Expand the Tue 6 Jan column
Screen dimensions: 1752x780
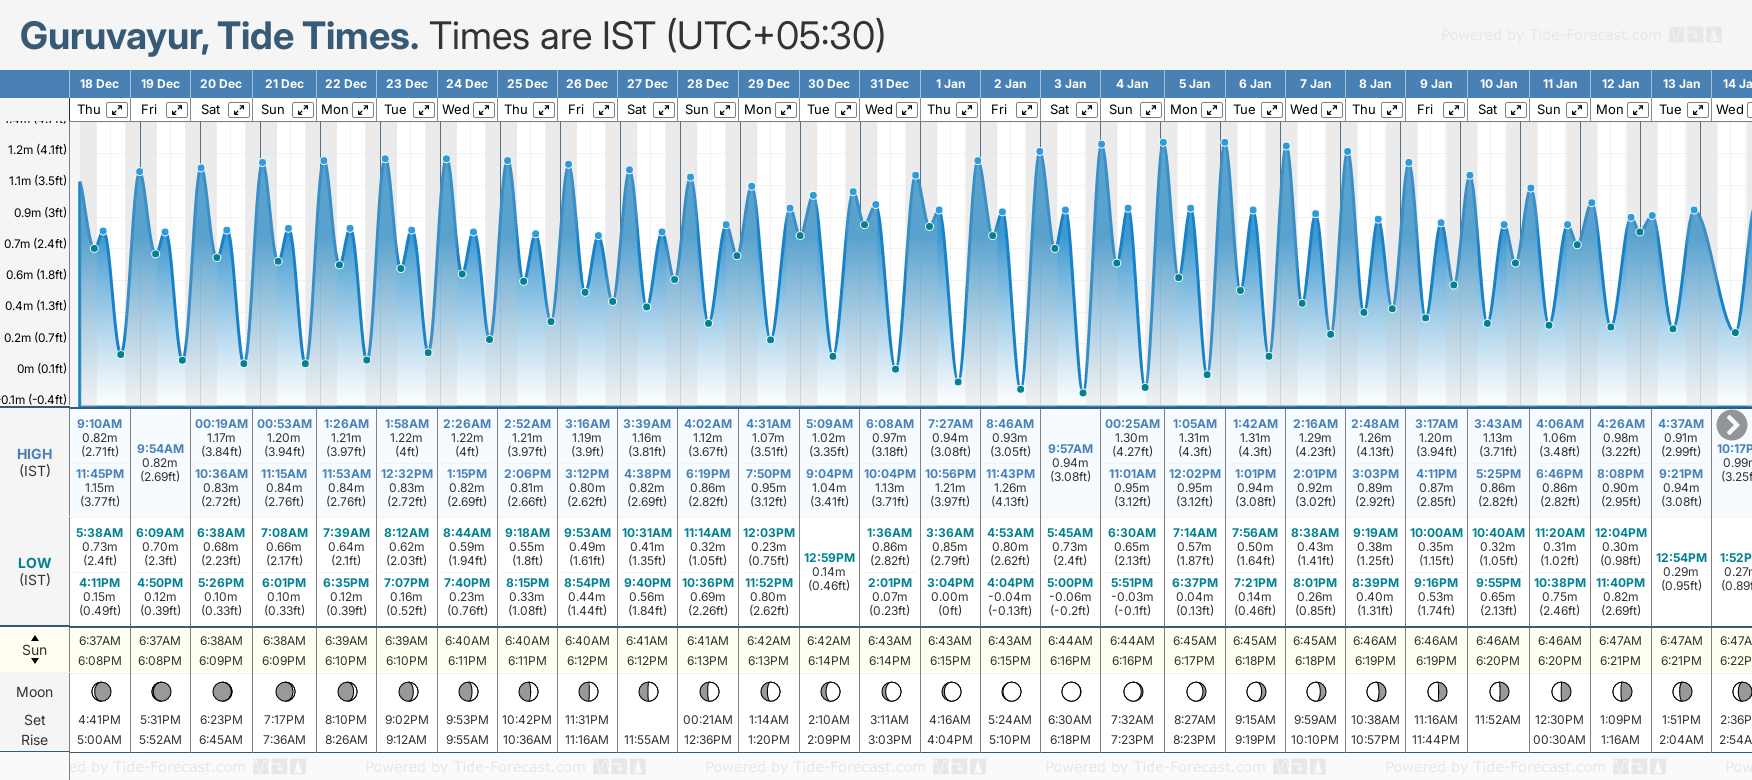(x=1271, y=110)
